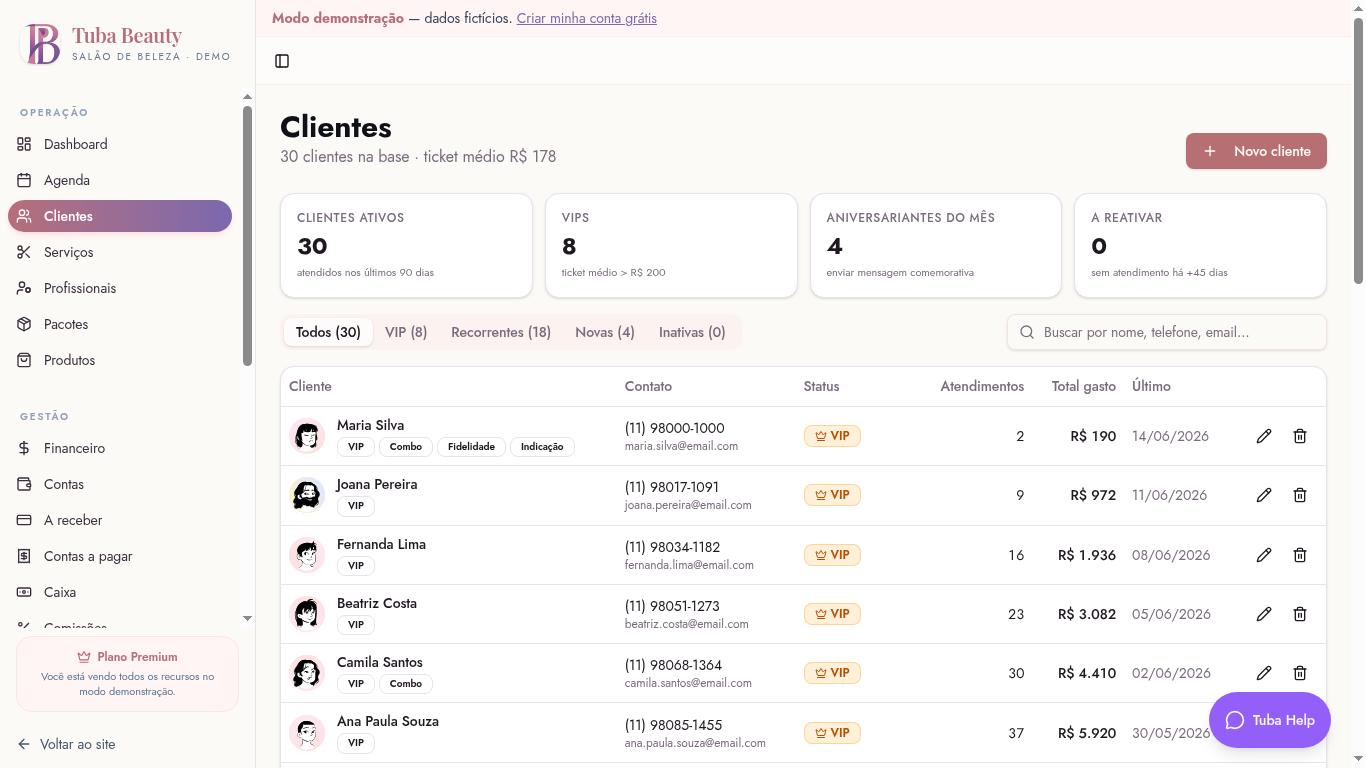Open the Tuba Help chat button
Screen dimensions: 1366x768
coord(1270,720)
